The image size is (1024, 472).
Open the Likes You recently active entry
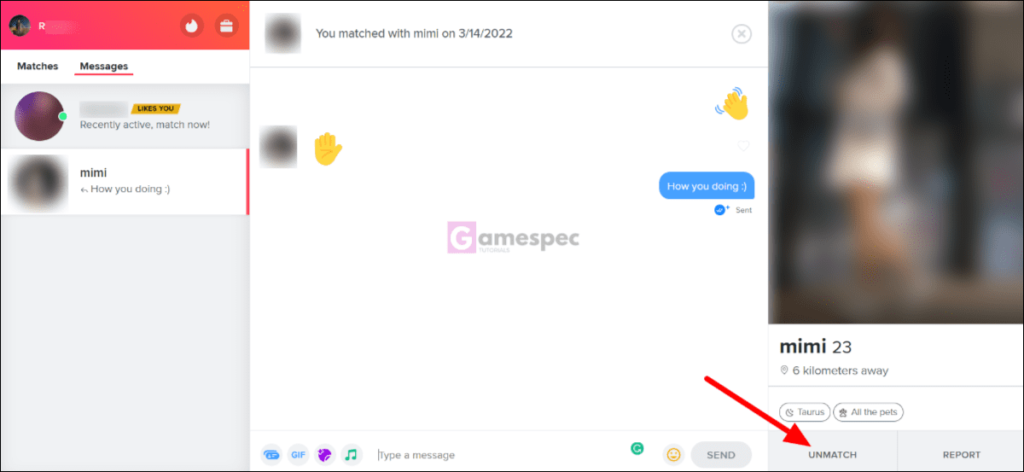click(125, 116)
